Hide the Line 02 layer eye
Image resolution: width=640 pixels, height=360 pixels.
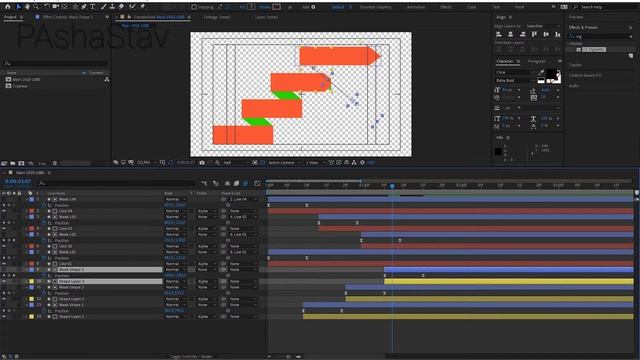4,246
